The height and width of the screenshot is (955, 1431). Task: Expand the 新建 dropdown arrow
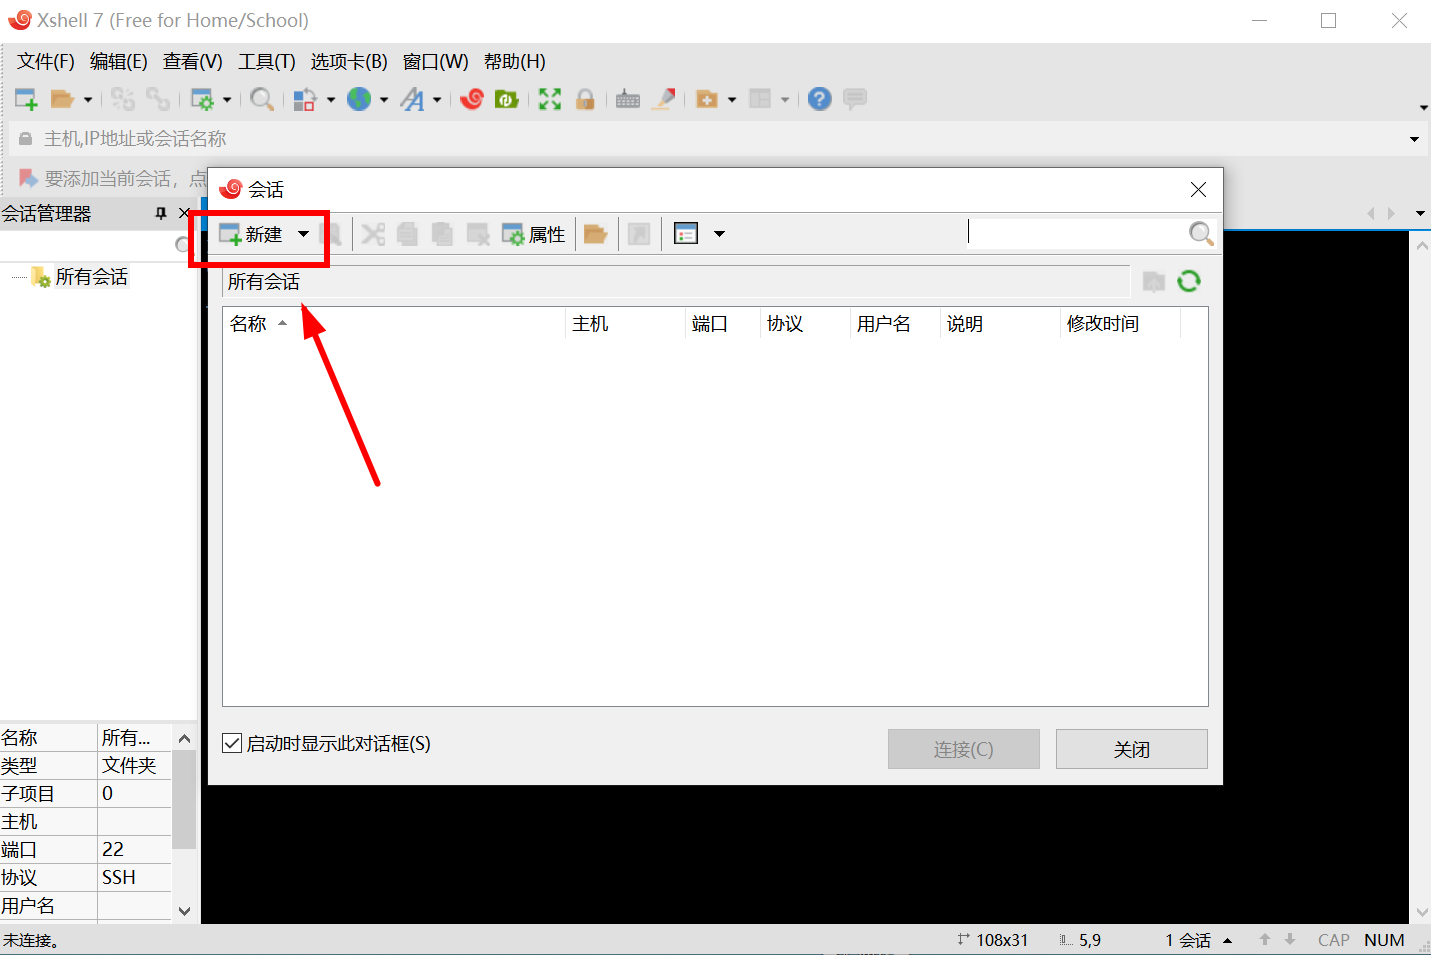303,235
